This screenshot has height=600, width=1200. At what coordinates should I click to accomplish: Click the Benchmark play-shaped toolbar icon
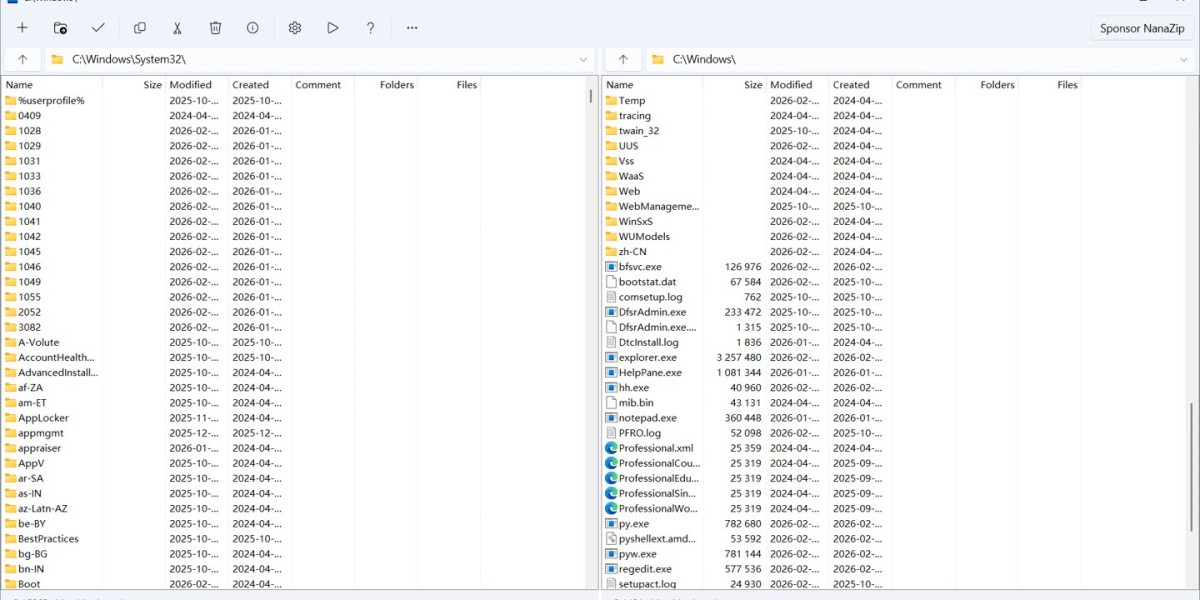click(x=332, y=28)
